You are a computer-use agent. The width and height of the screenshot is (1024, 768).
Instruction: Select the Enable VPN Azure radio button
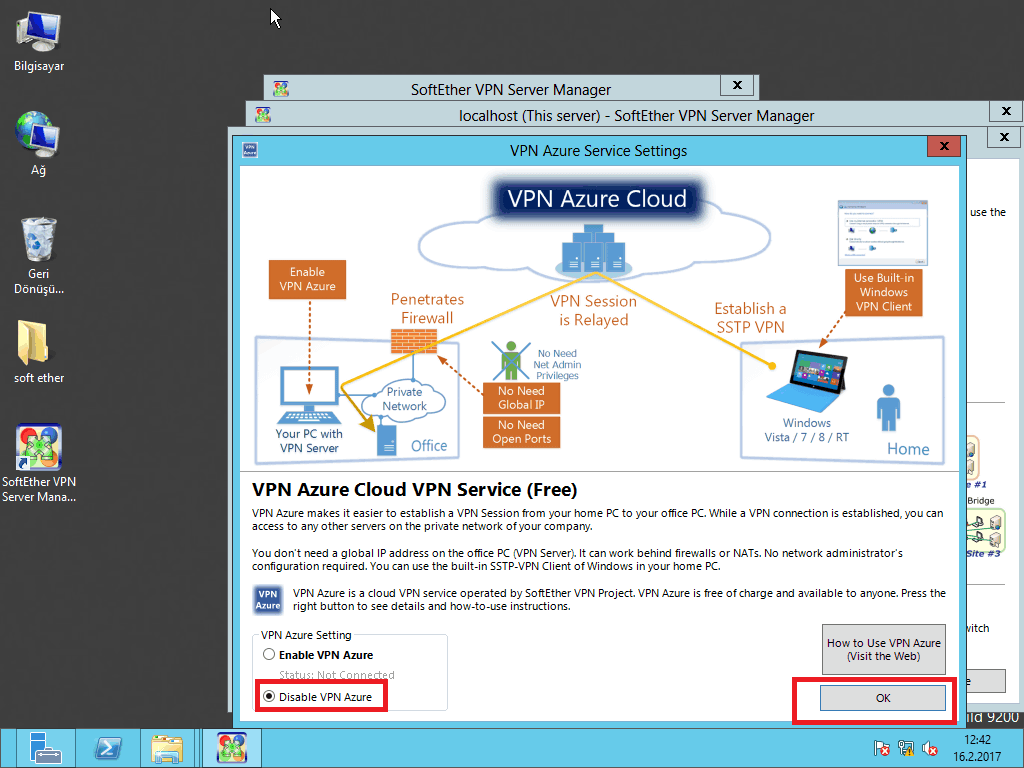[268, 655]
